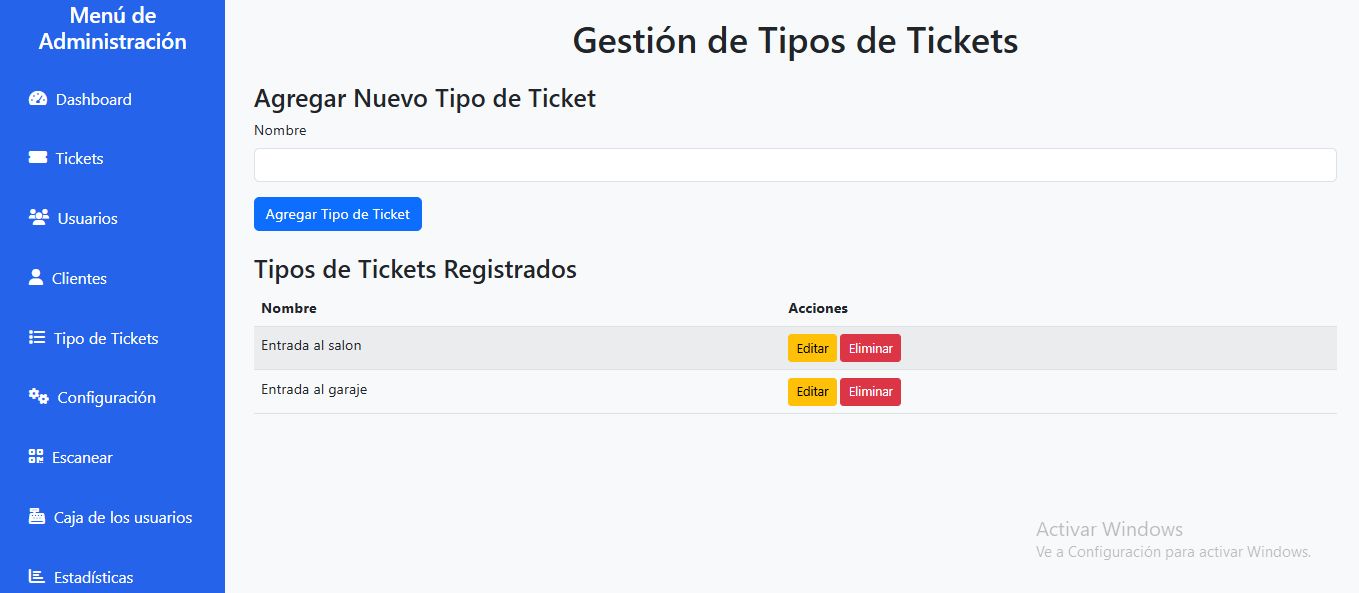Screen dimensions: 1359x593
Task: Click the Tickets icon in sidebar
Action: click(38, 157)
